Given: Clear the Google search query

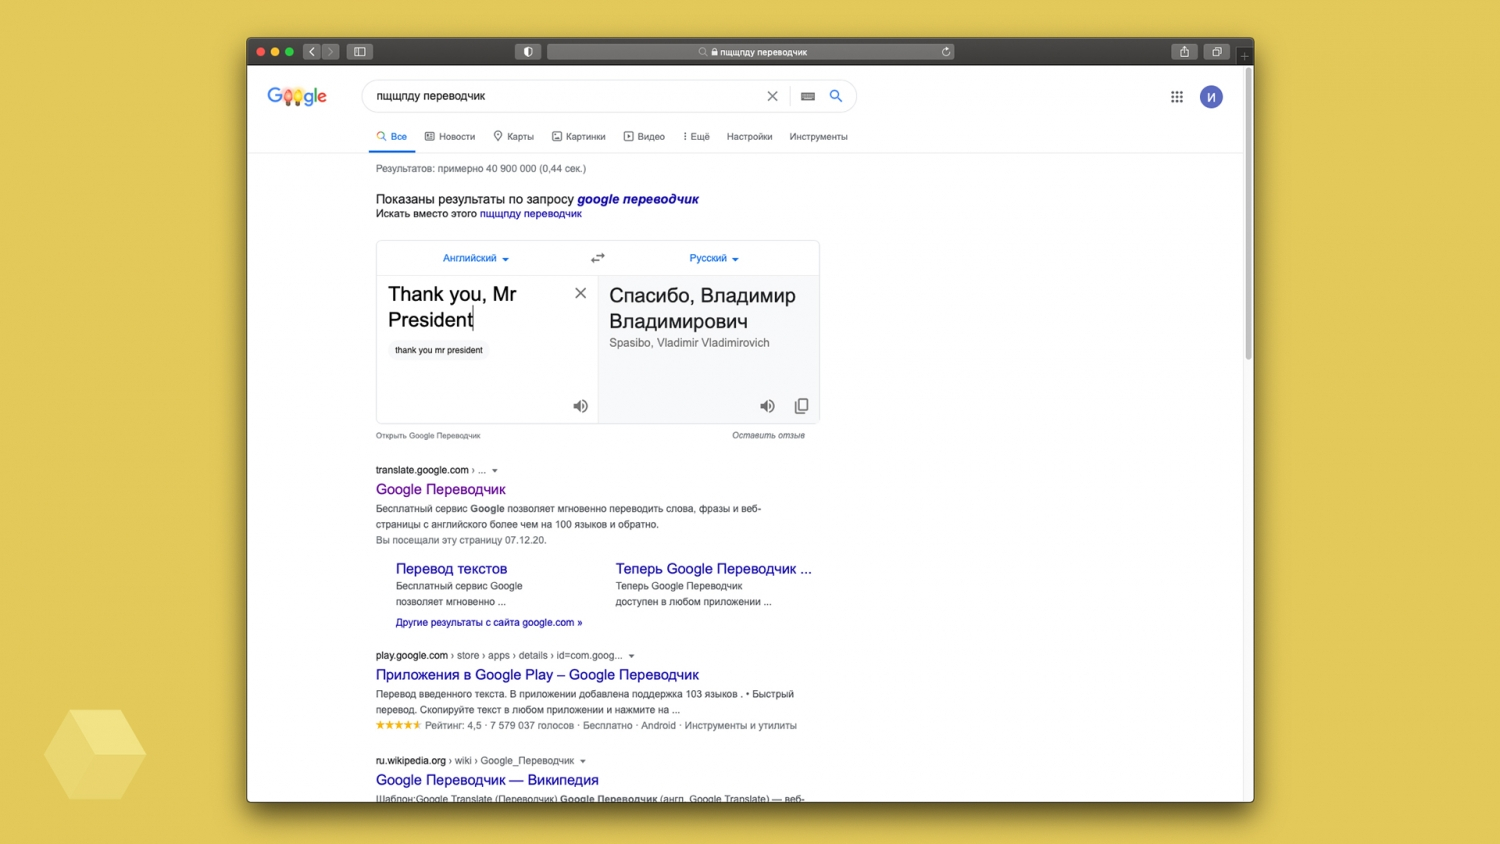Looking at the screenshot, I should click(772, 96).
